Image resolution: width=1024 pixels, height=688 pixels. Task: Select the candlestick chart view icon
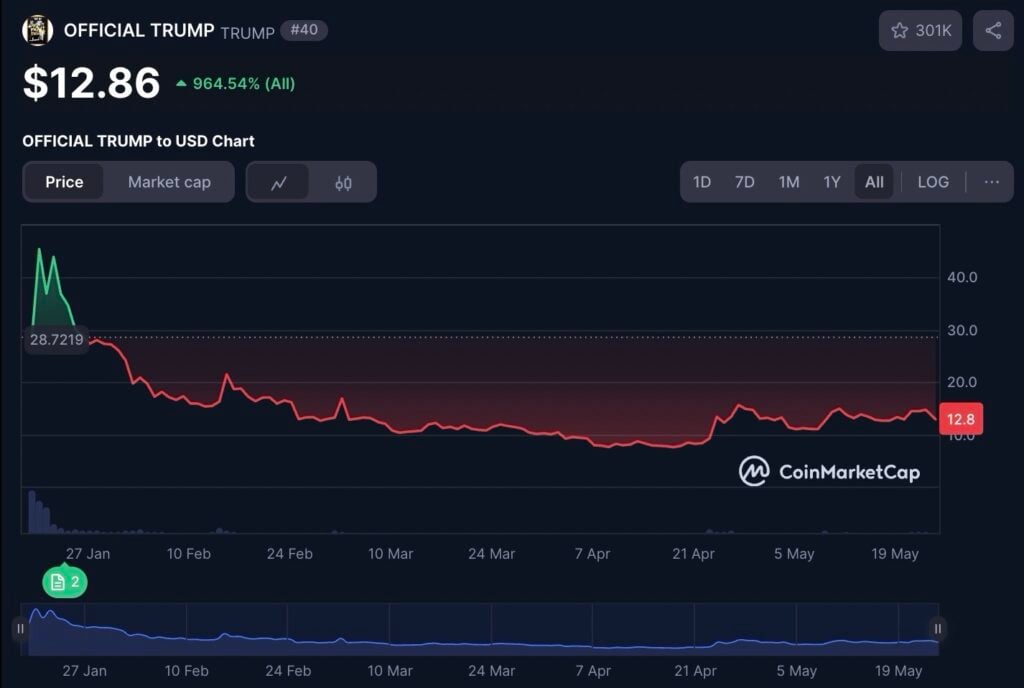[x=343, y=183]
